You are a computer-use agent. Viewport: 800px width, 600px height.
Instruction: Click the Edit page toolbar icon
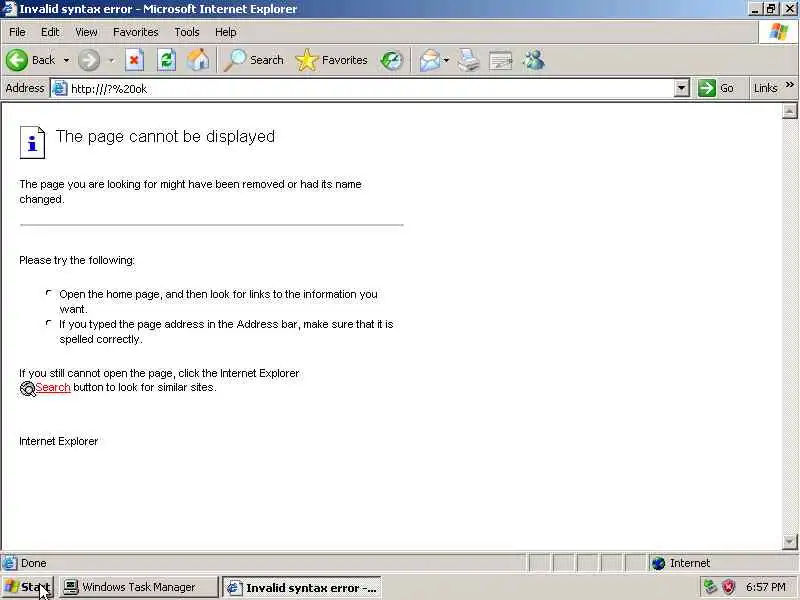501,61
